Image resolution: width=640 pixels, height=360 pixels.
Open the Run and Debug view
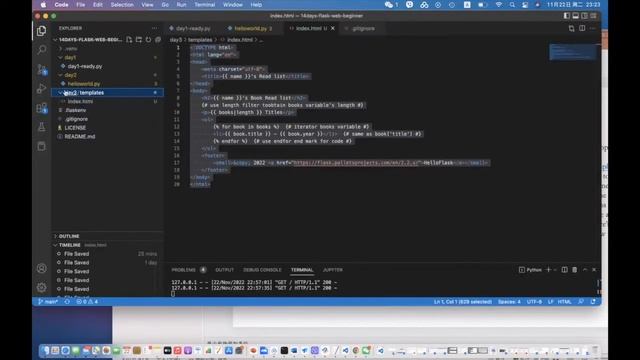[x=41, y=89]
